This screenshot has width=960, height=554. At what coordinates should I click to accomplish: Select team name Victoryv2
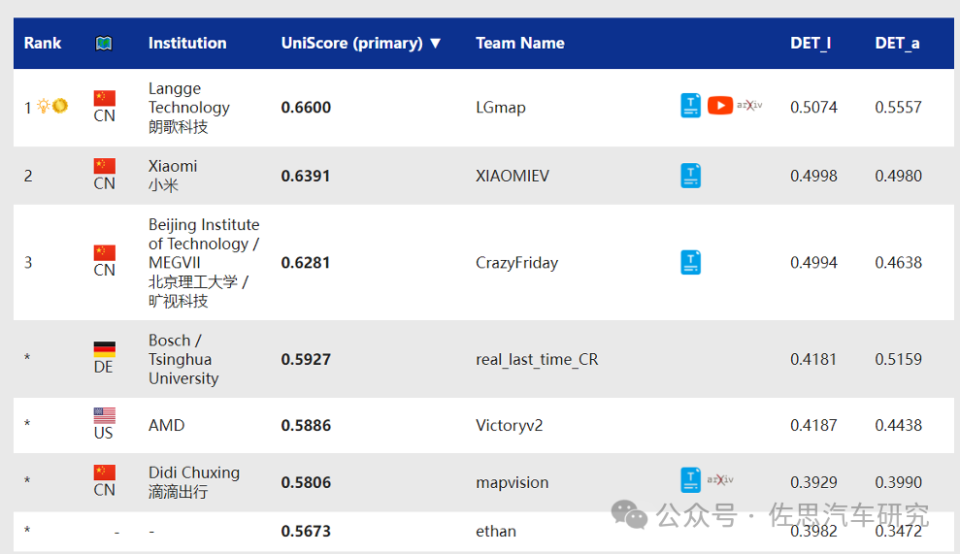pyautogui.click(x=509, y=425)
